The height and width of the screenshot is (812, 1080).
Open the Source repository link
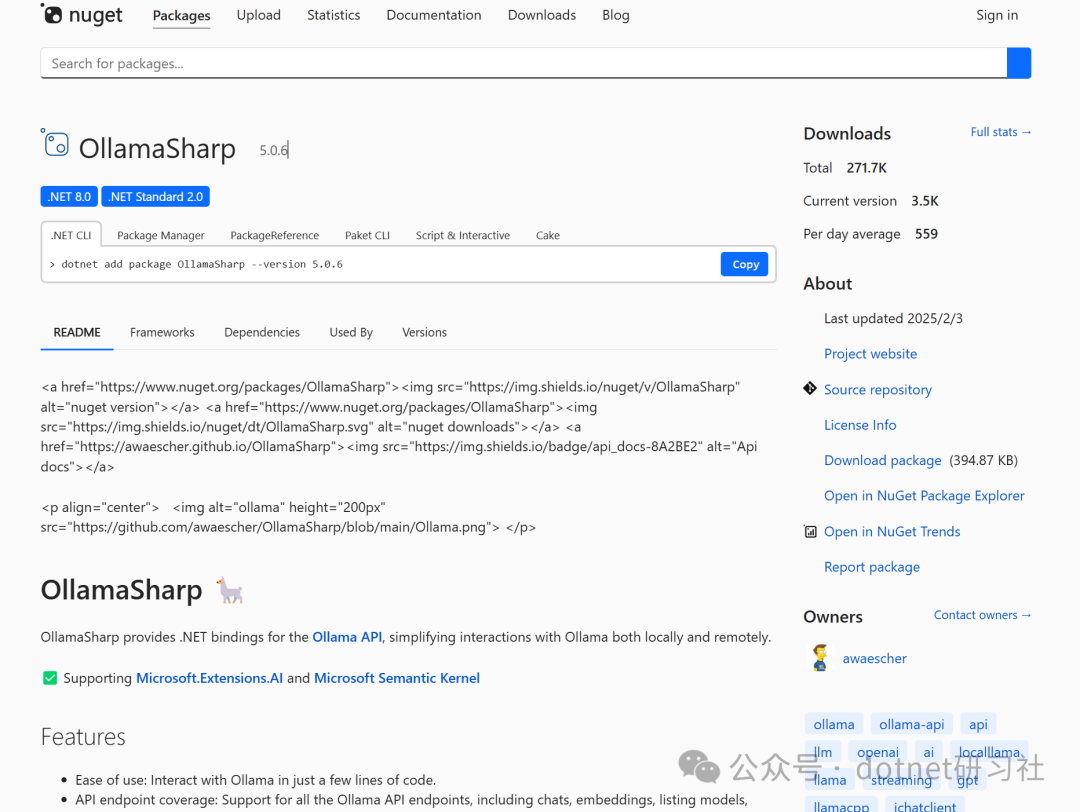(878, 390)
